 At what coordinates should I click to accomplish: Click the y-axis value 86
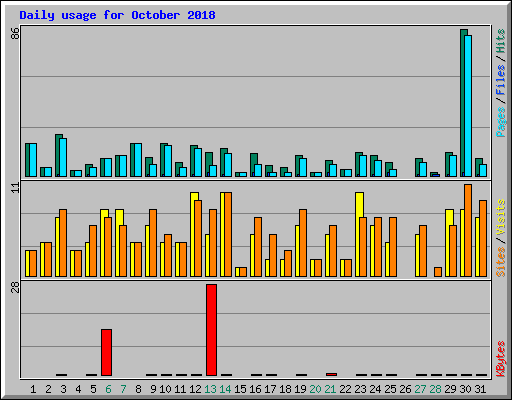pyautogui.click(x=15, y=33)
